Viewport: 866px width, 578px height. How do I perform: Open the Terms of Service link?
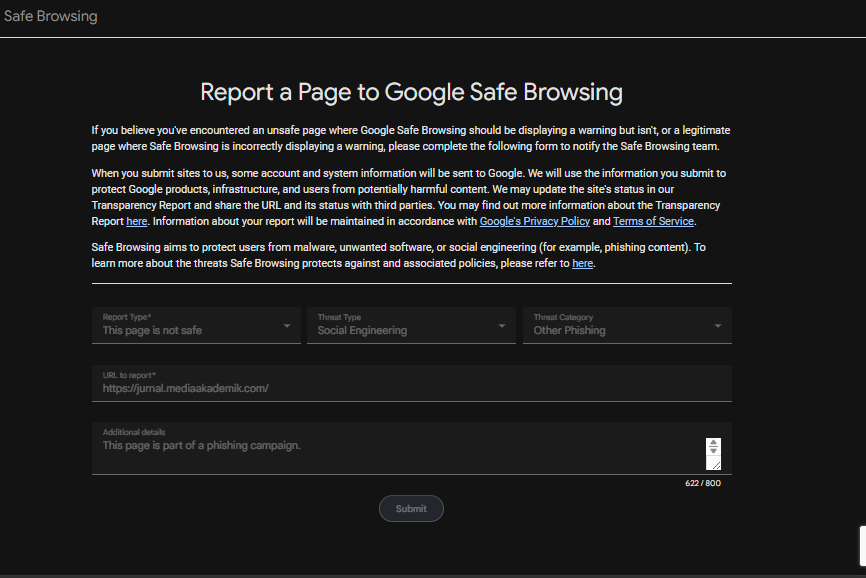[653, 221]
